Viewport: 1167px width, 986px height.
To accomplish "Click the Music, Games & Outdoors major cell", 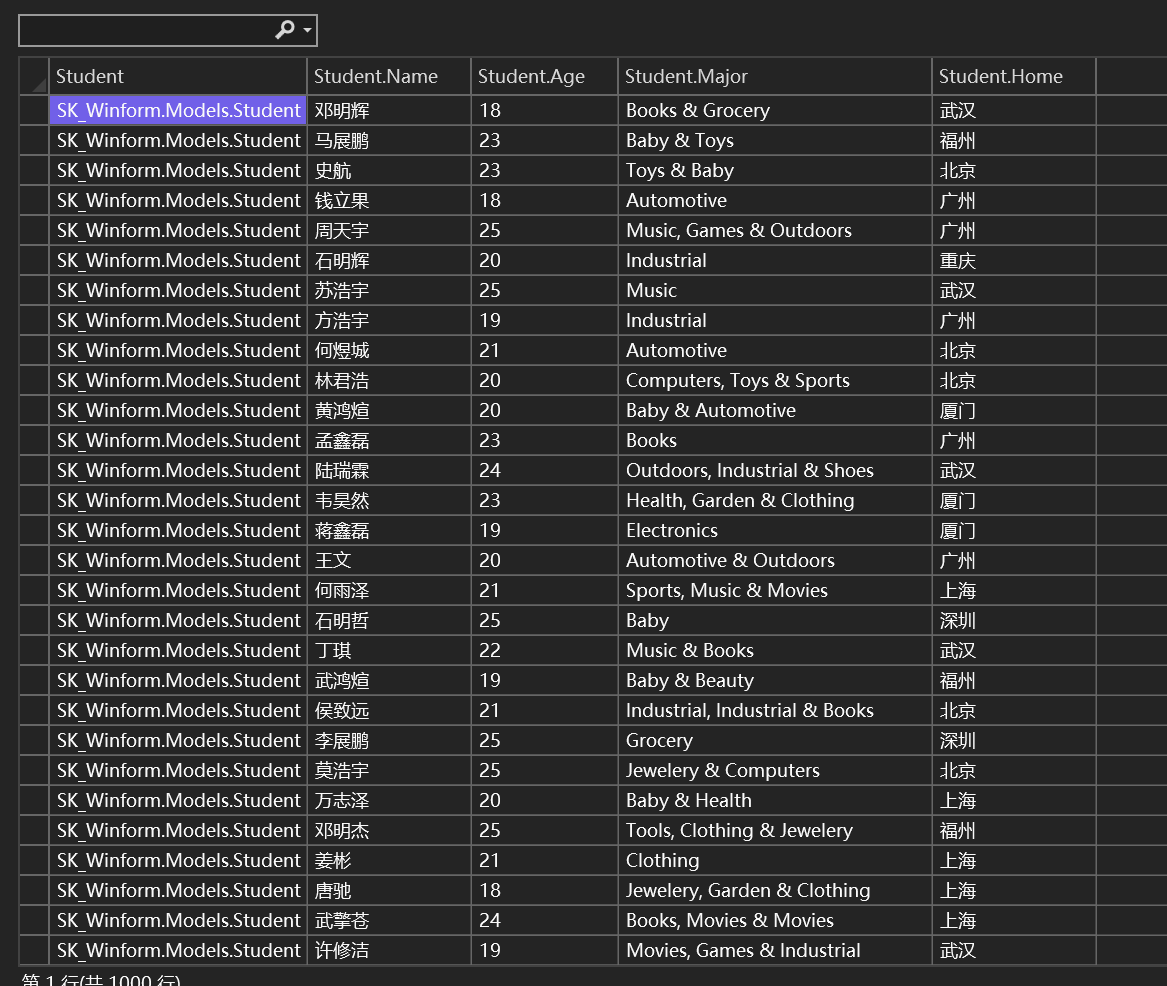I will pyautogui.click(x=775, y=231).
